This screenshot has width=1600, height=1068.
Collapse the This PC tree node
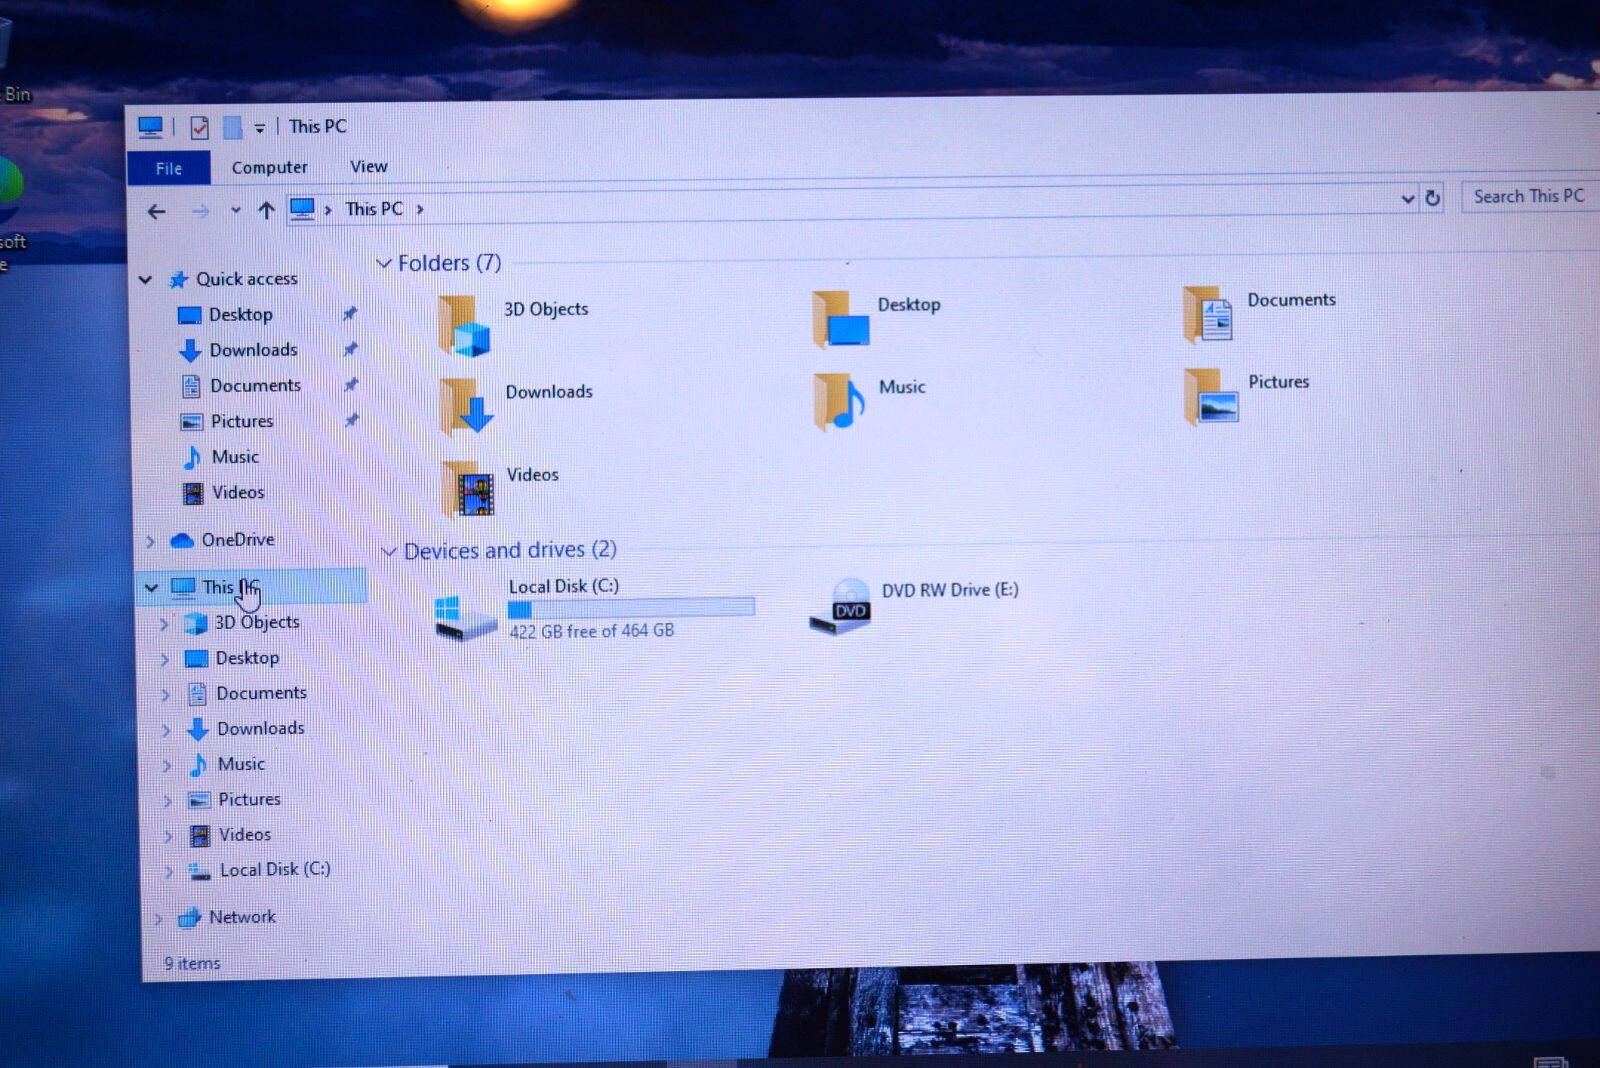(151, 588)
